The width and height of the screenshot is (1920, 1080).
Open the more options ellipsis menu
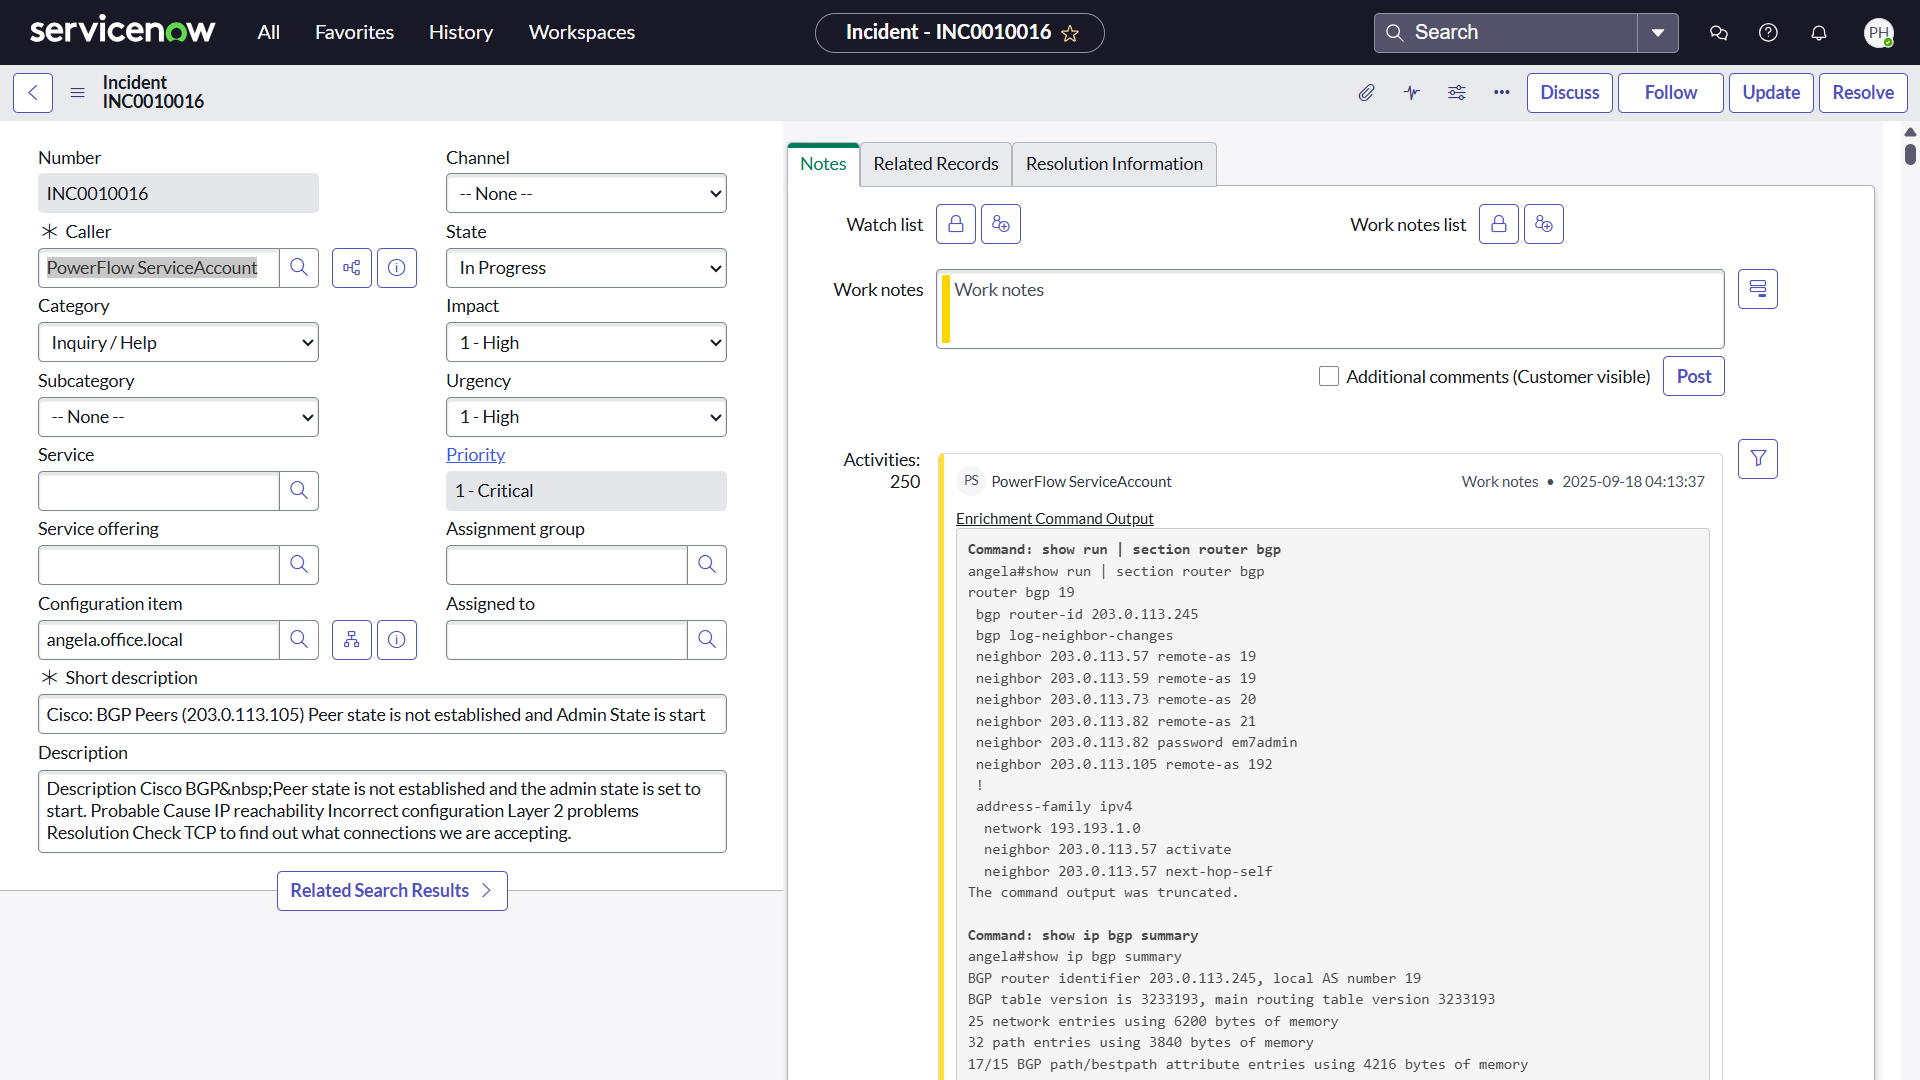coord(1502,93)
